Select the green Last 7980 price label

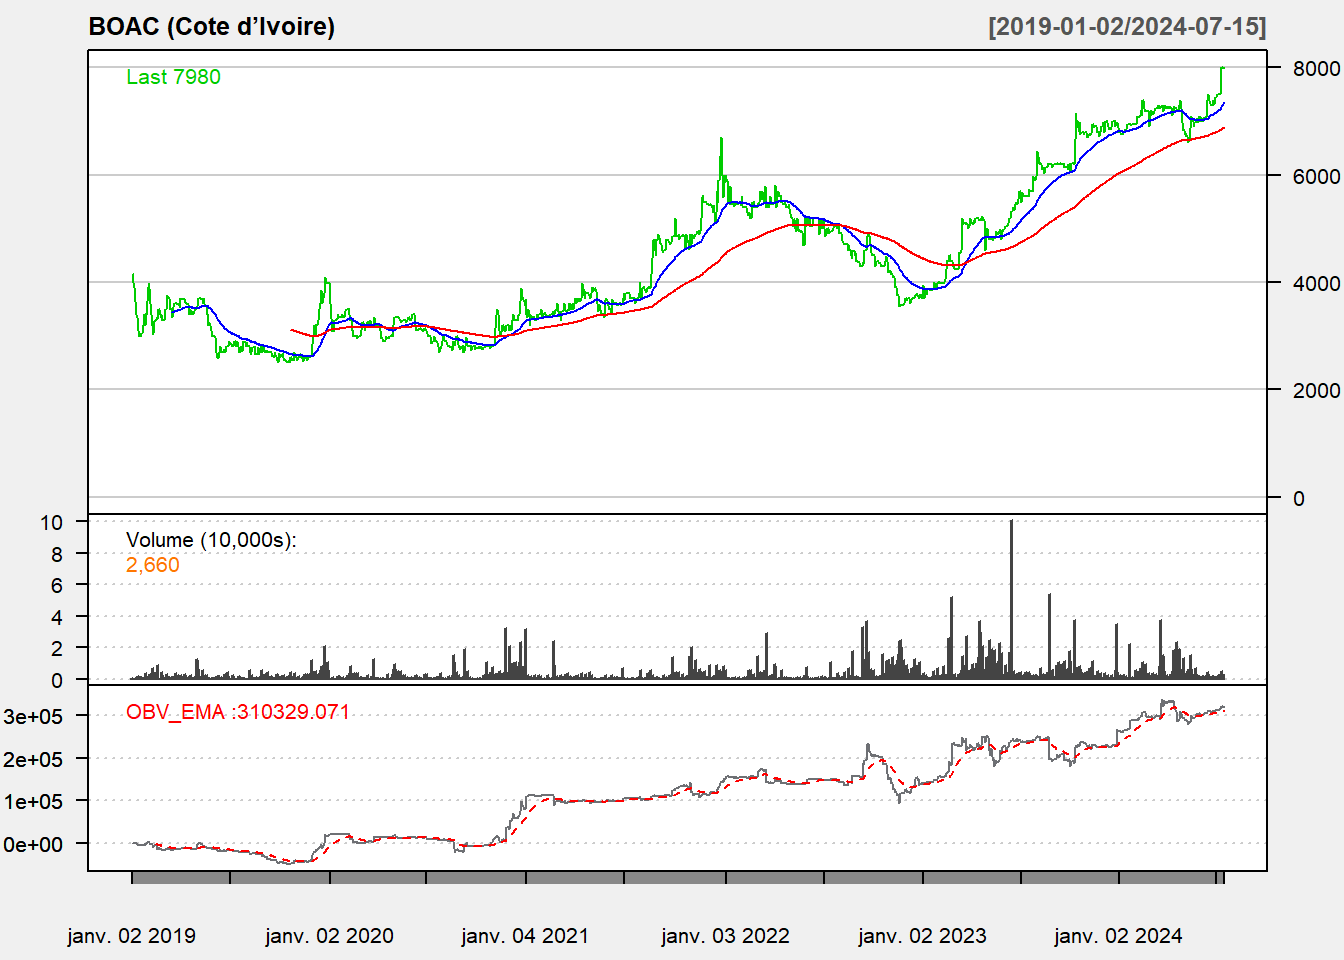pyautogui.click(x=173, y=77)
